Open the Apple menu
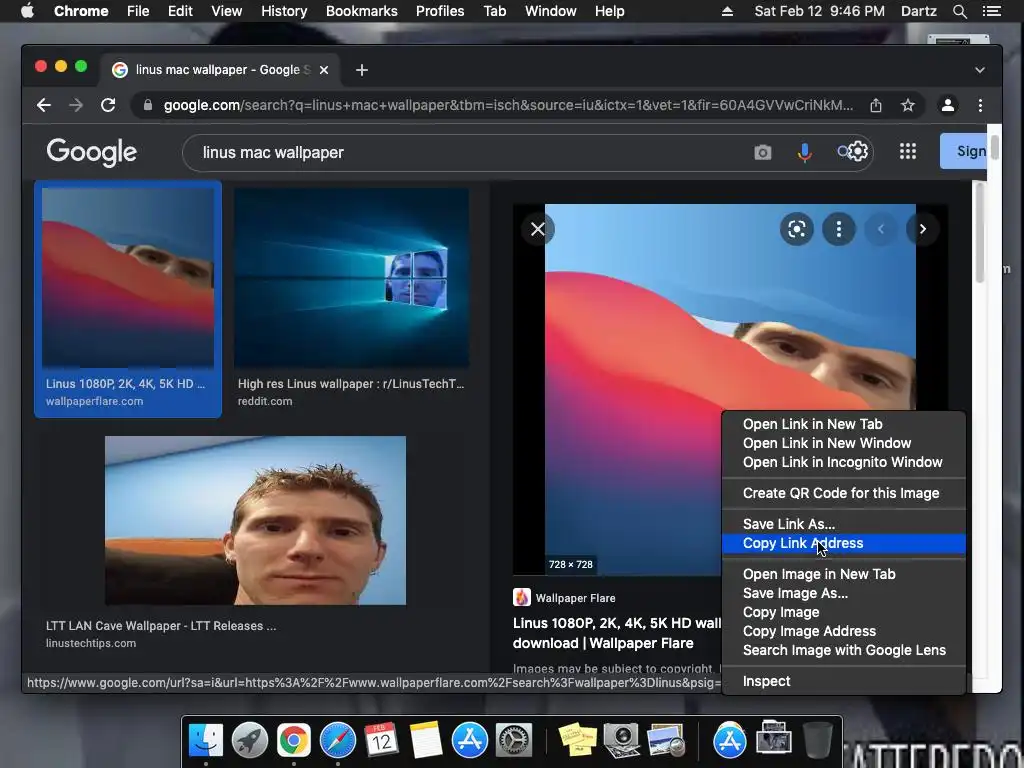Screen dimensions: 1024x768 (27, 10)
